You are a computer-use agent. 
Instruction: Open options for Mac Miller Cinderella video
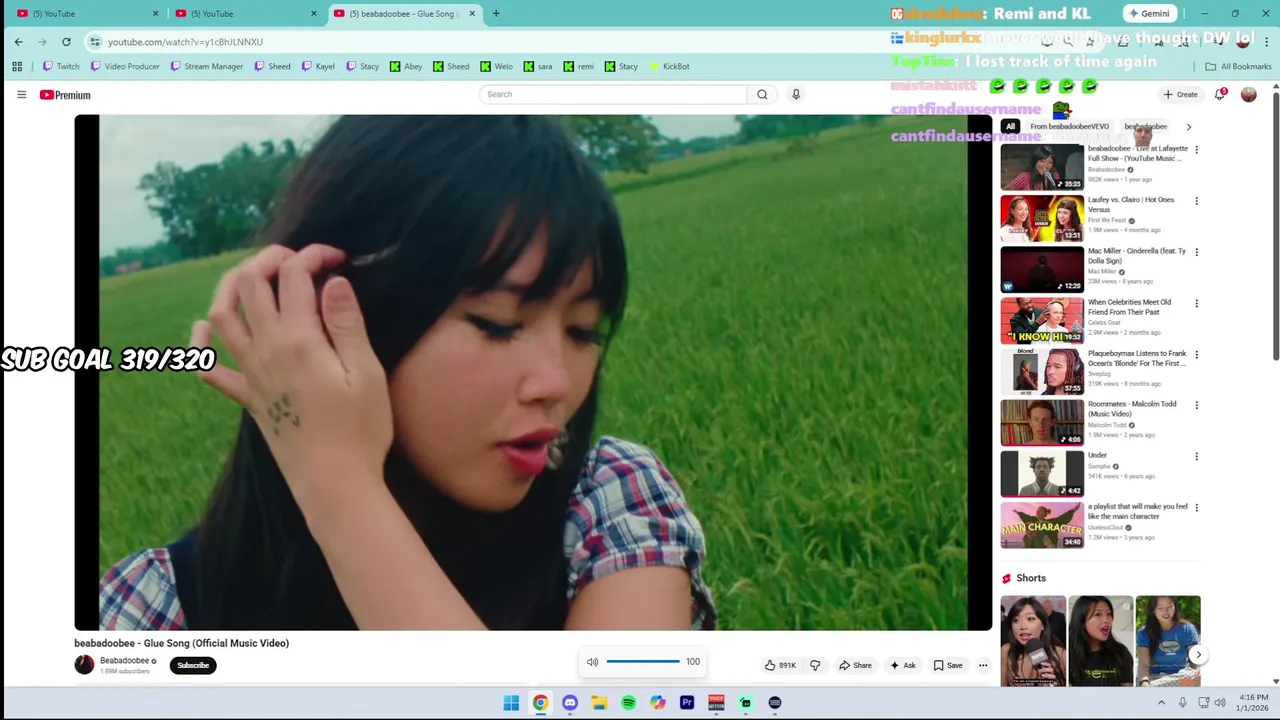(x=1196, y=252)
